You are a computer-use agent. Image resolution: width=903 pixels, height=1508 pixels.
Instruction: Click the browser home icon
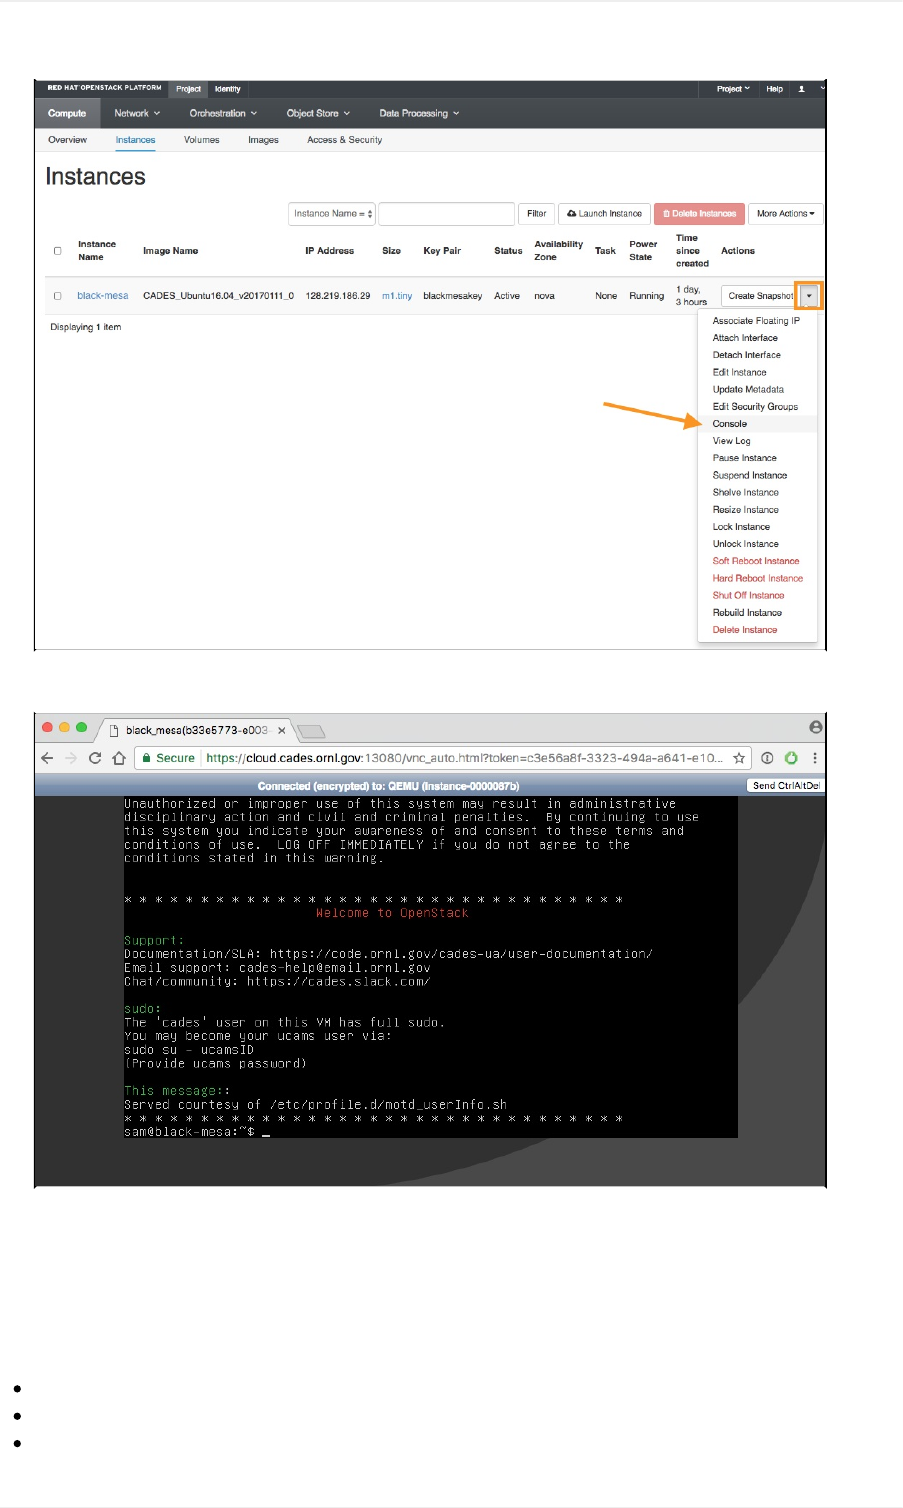(119, 758)
